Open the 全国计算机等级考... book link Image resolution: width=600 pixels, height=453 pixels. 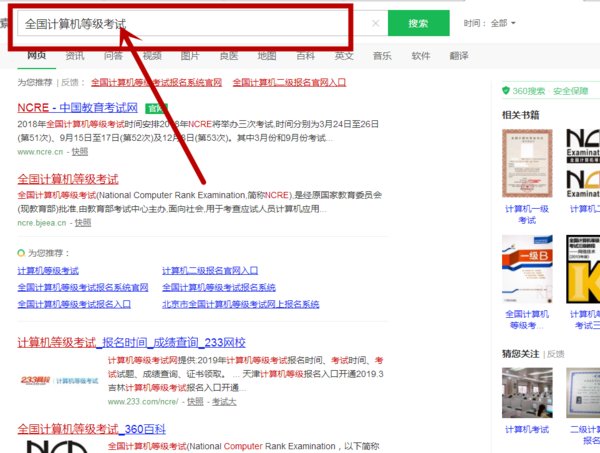(x=527, y=320)
